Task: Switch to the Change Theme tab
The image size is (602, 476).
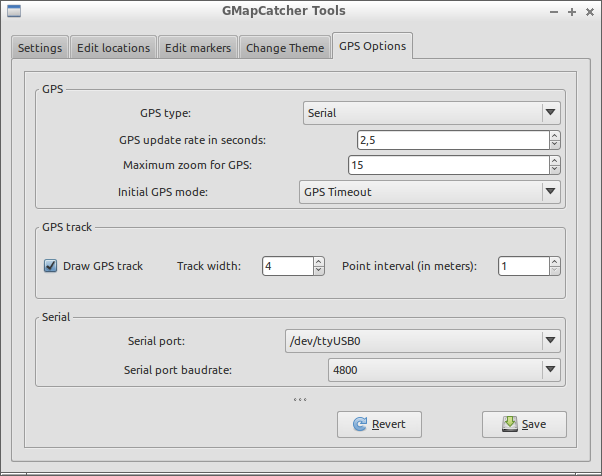Action: click(285, 48)
